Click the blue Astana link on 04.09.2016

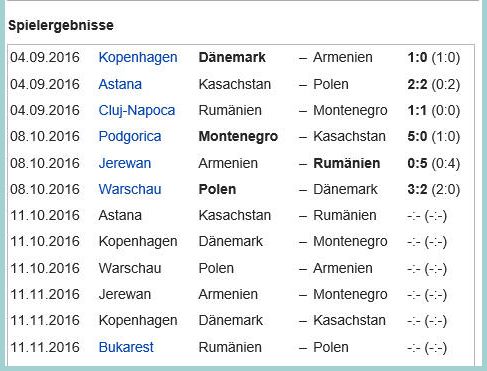click(x=120, y=84)
